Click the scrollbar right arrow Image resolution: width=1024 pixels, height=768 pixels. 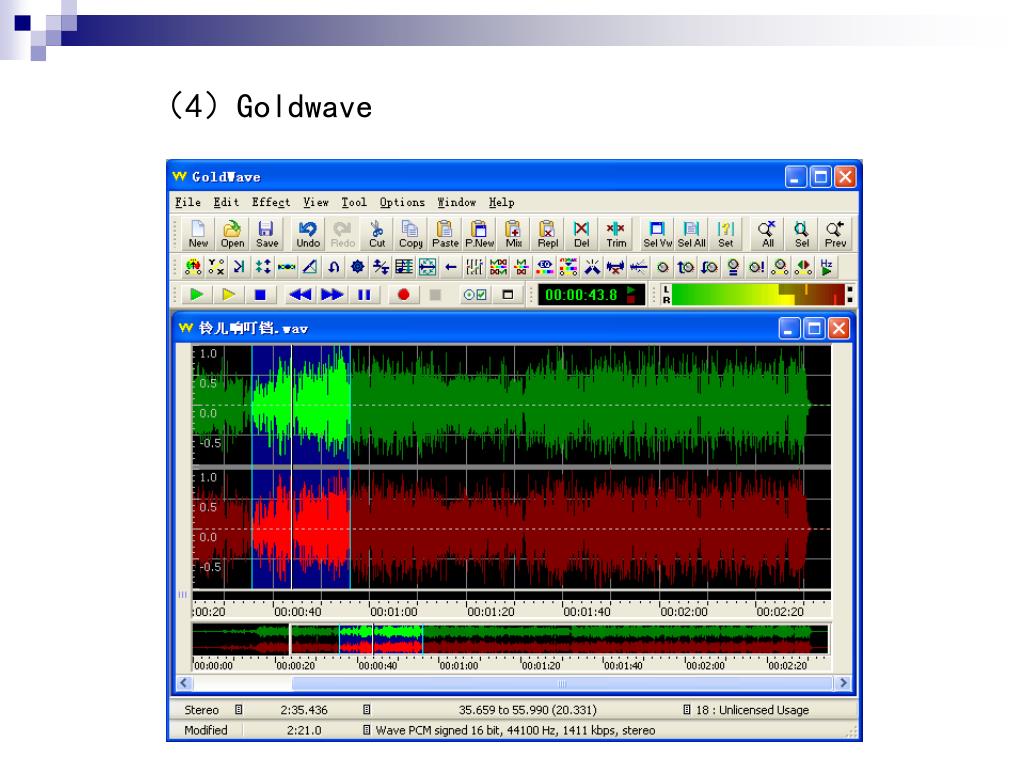click(843, 683)
